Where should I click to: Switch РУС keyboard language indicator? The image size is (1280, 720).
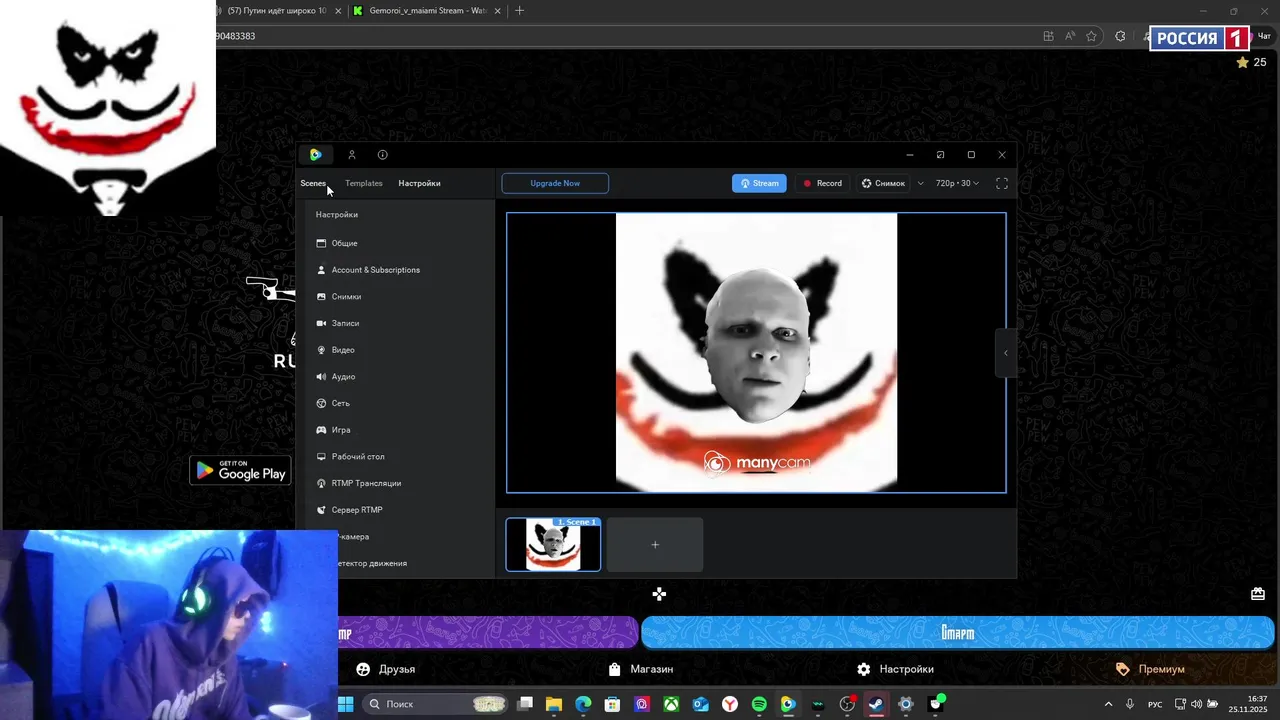pyautogui.click(x=1155, y=704)
